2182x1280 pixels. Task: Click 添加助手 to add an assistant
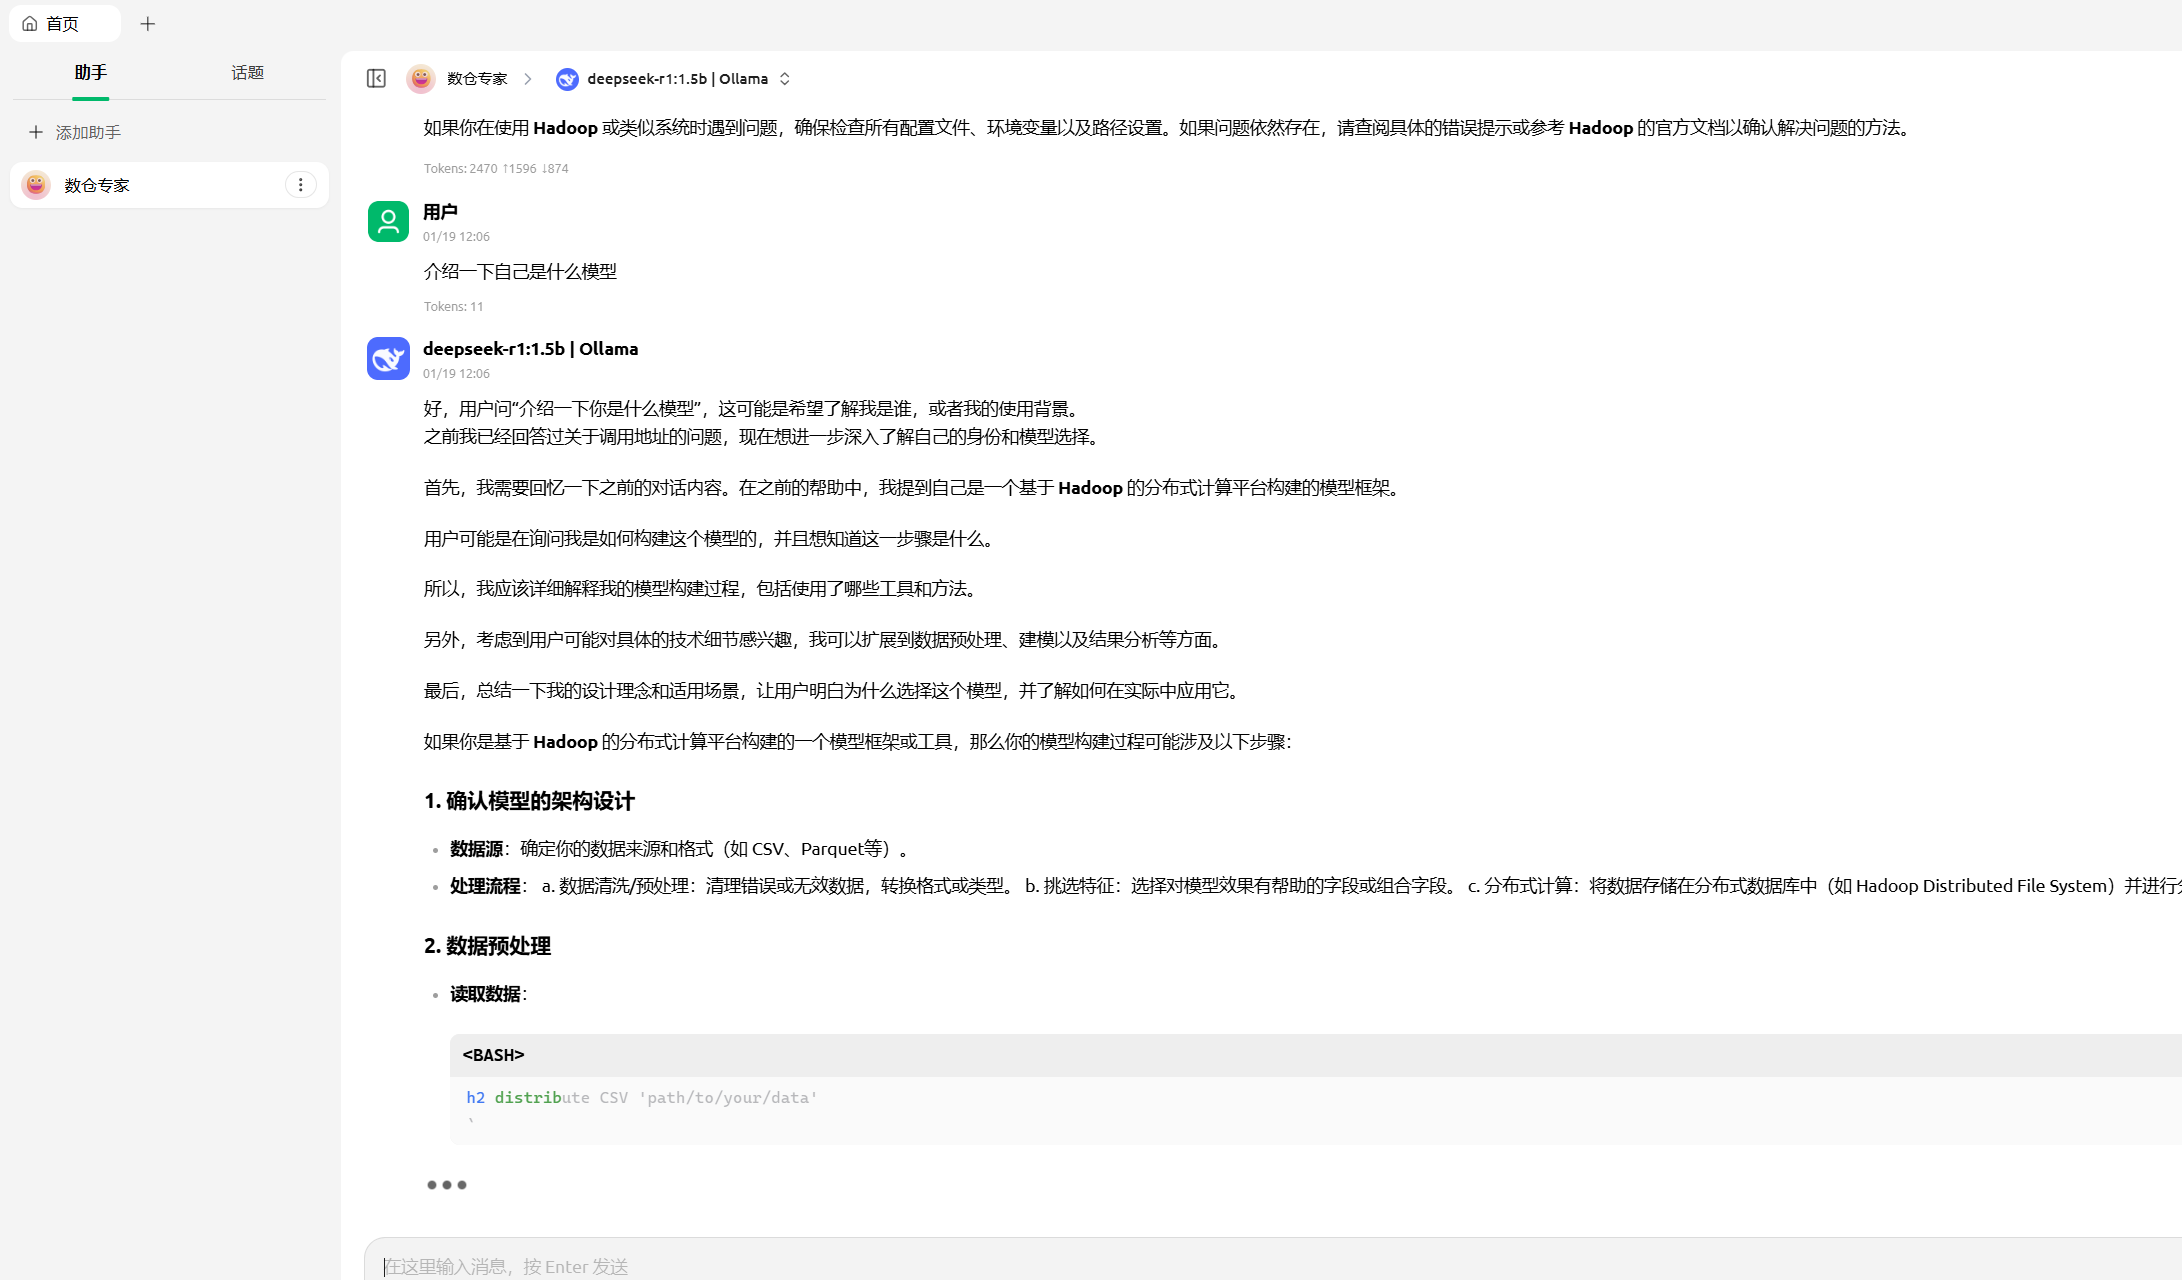point(88,132)
